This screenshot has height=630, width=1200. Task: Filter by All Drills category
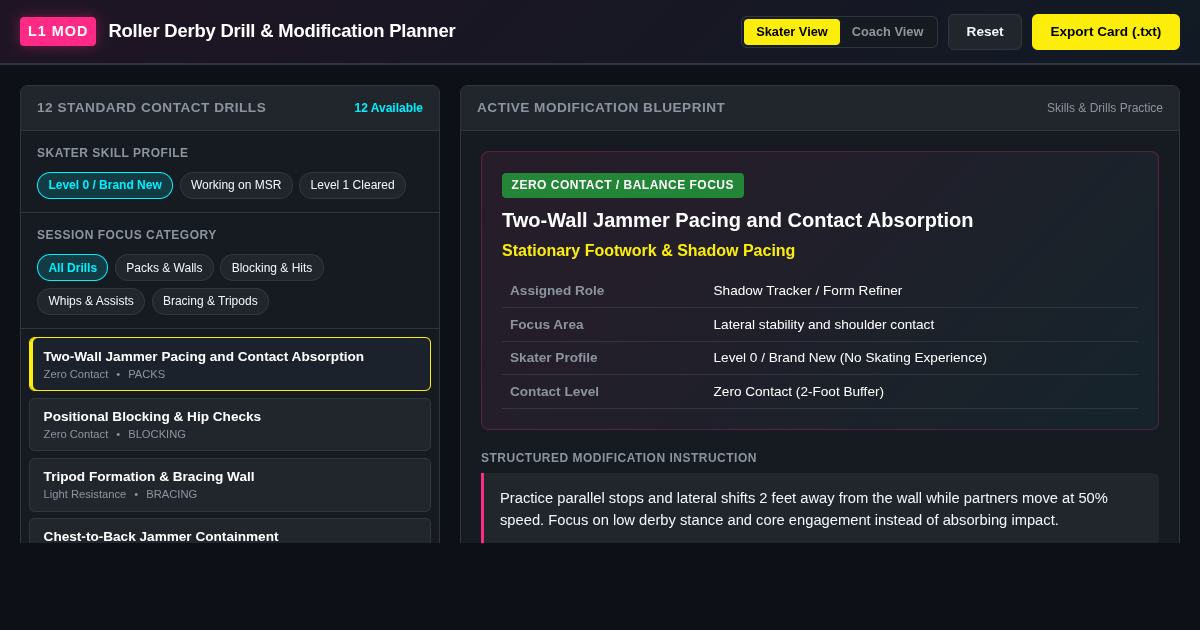click(73, 268)
